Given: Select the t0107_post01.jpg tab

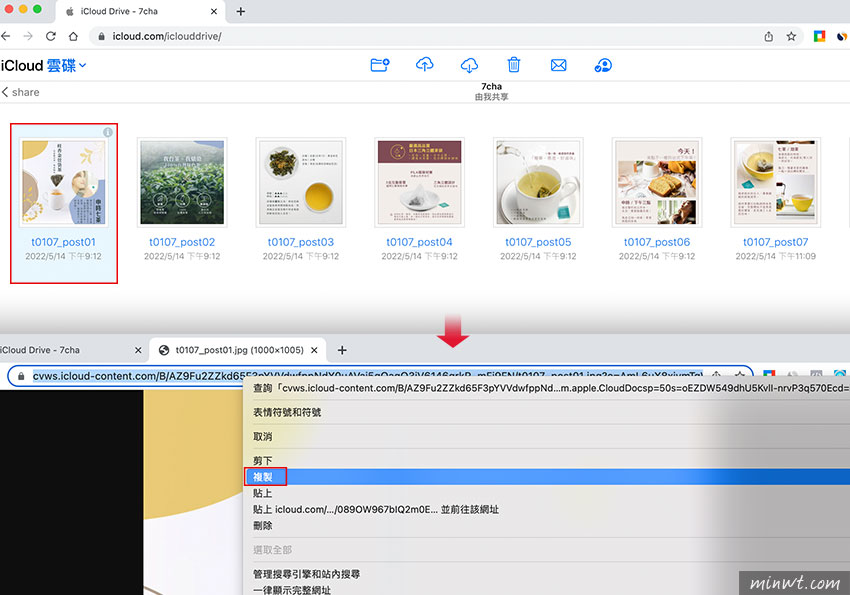Looking at the screenshot, I should click(239, 350).
